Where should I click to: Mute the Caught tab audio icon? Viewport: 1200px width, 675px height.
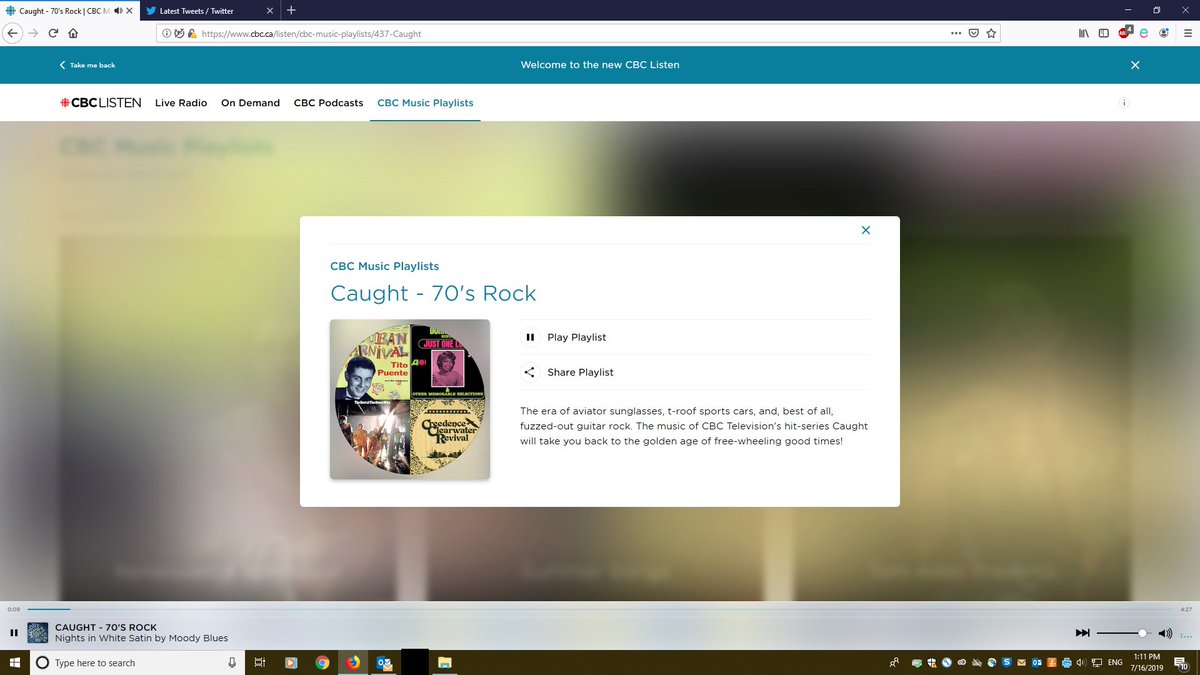point(119,10)
